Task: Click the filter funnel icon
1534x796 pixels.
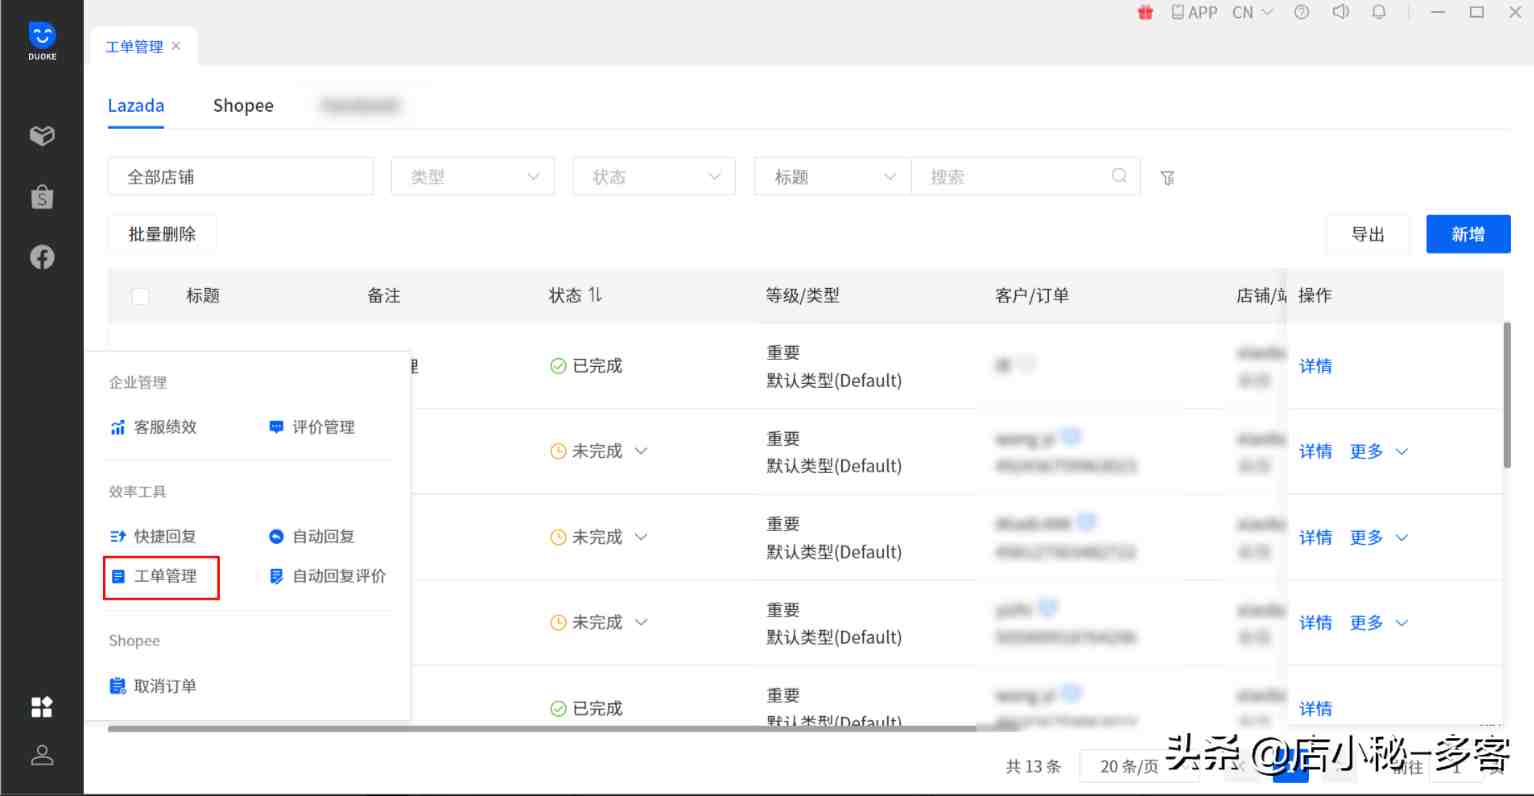Action: tap(1167, 178)
